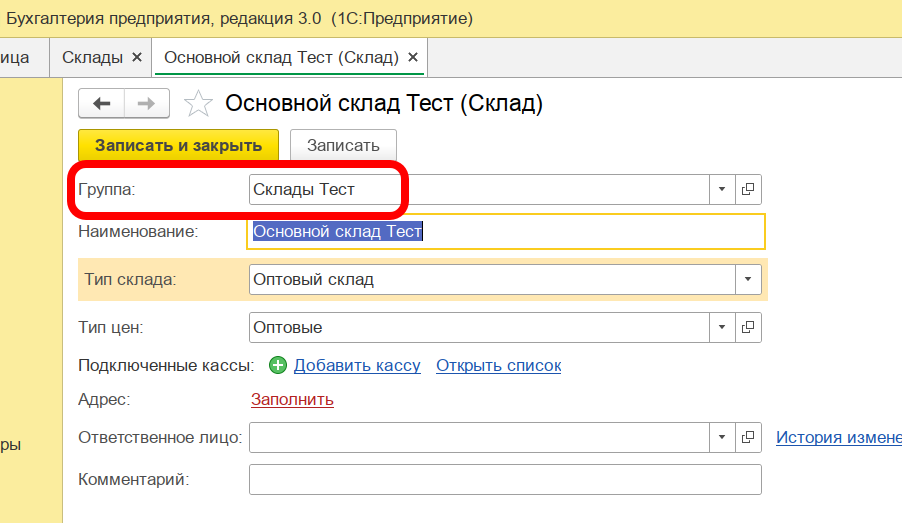The image size is (902, 523).
Task: Click the back navigation arrow
Action: [x=101, y=103]
